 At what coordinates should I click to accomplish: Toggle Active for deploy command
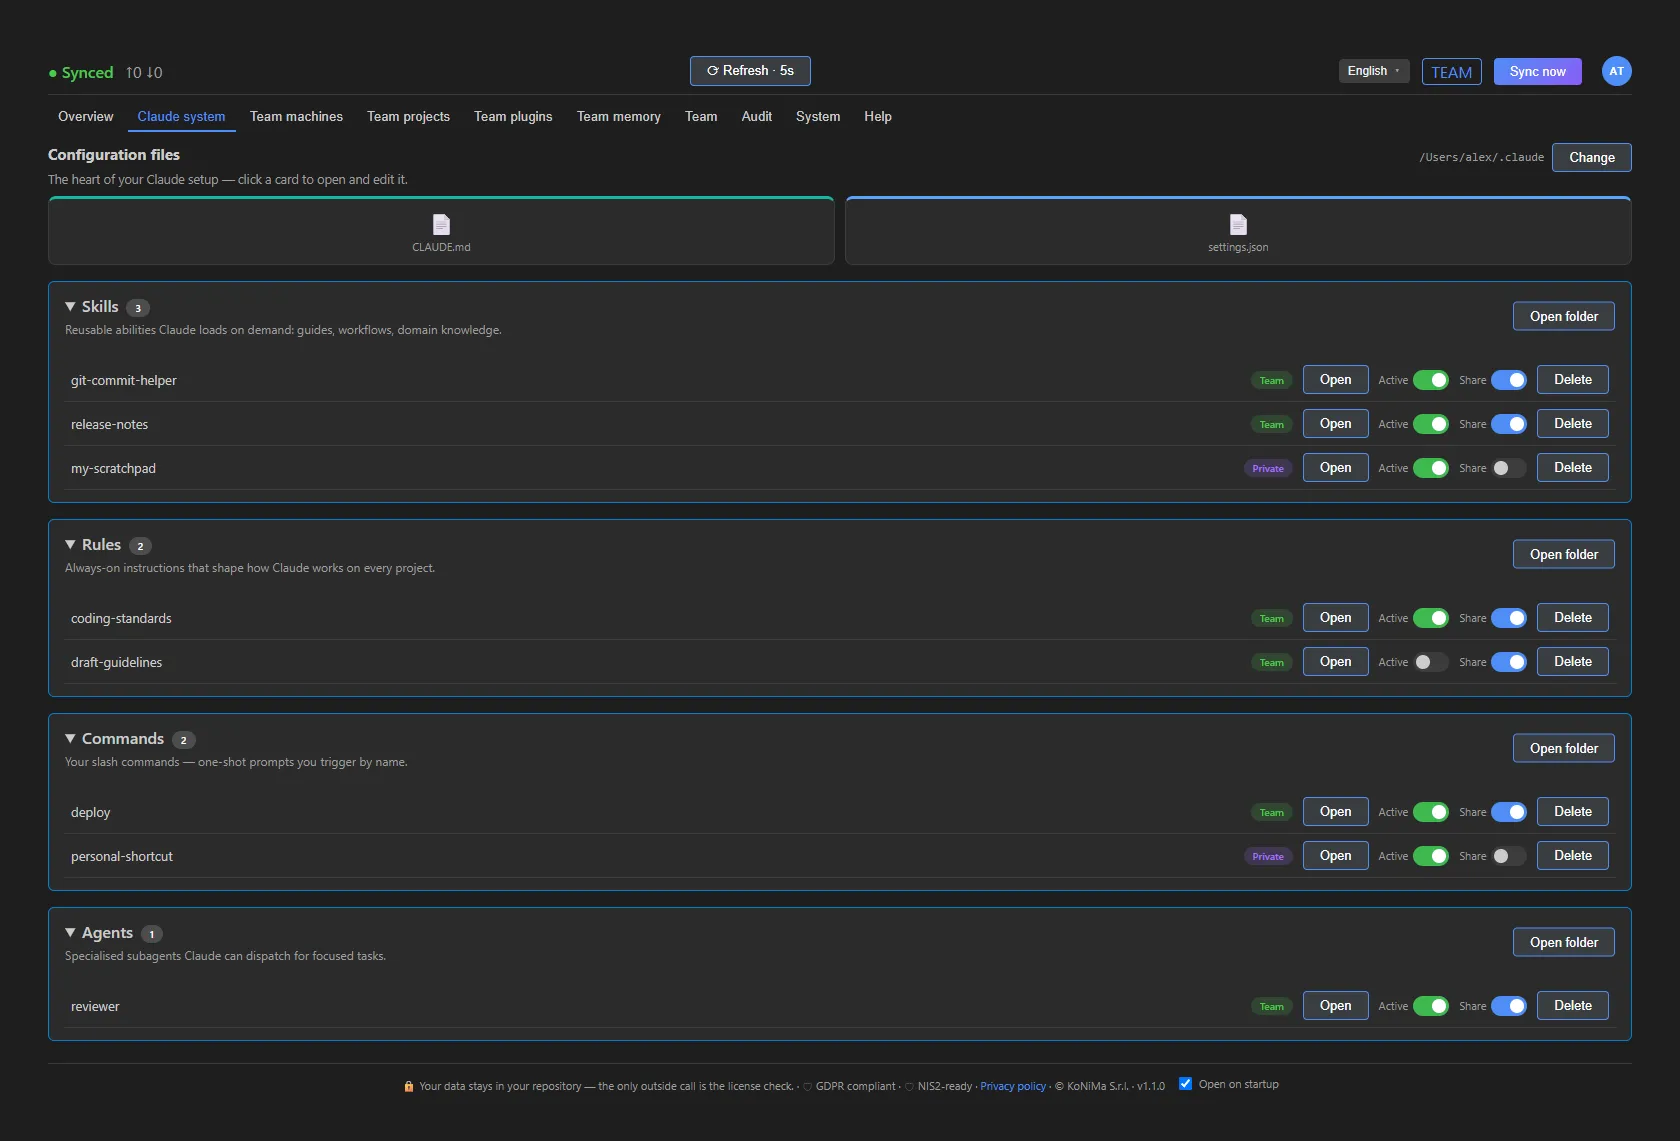(x=1431, y=812)
